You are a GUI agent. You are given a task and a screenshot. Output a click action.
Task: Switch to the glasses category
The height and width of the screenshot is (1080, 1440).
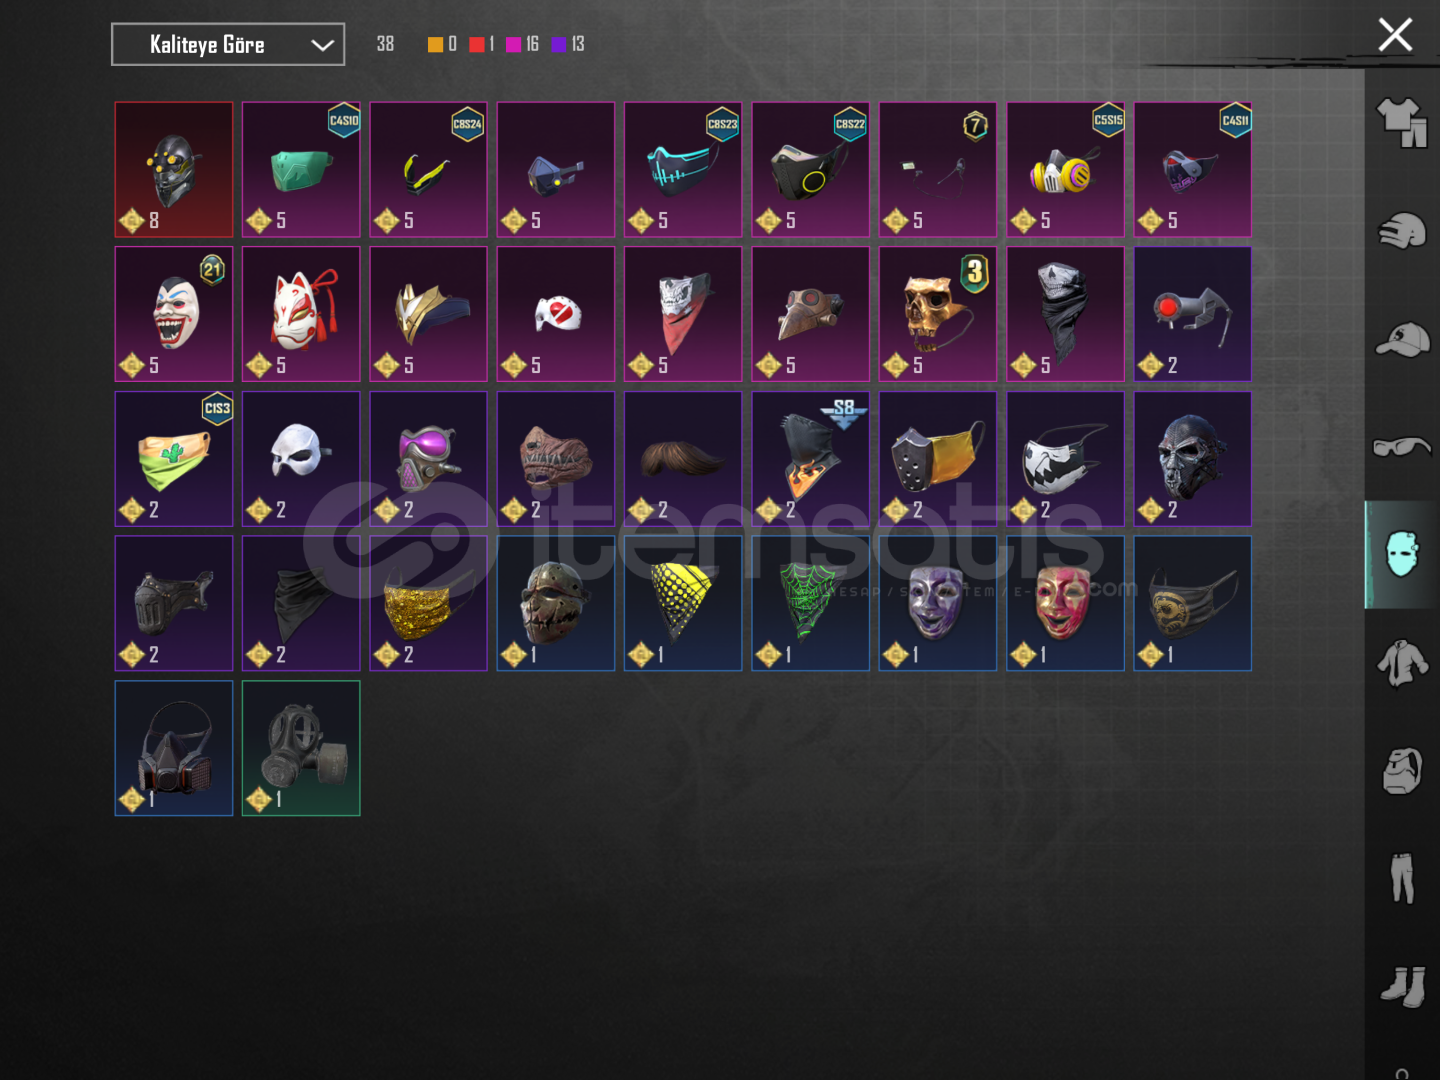point(1402,446)
